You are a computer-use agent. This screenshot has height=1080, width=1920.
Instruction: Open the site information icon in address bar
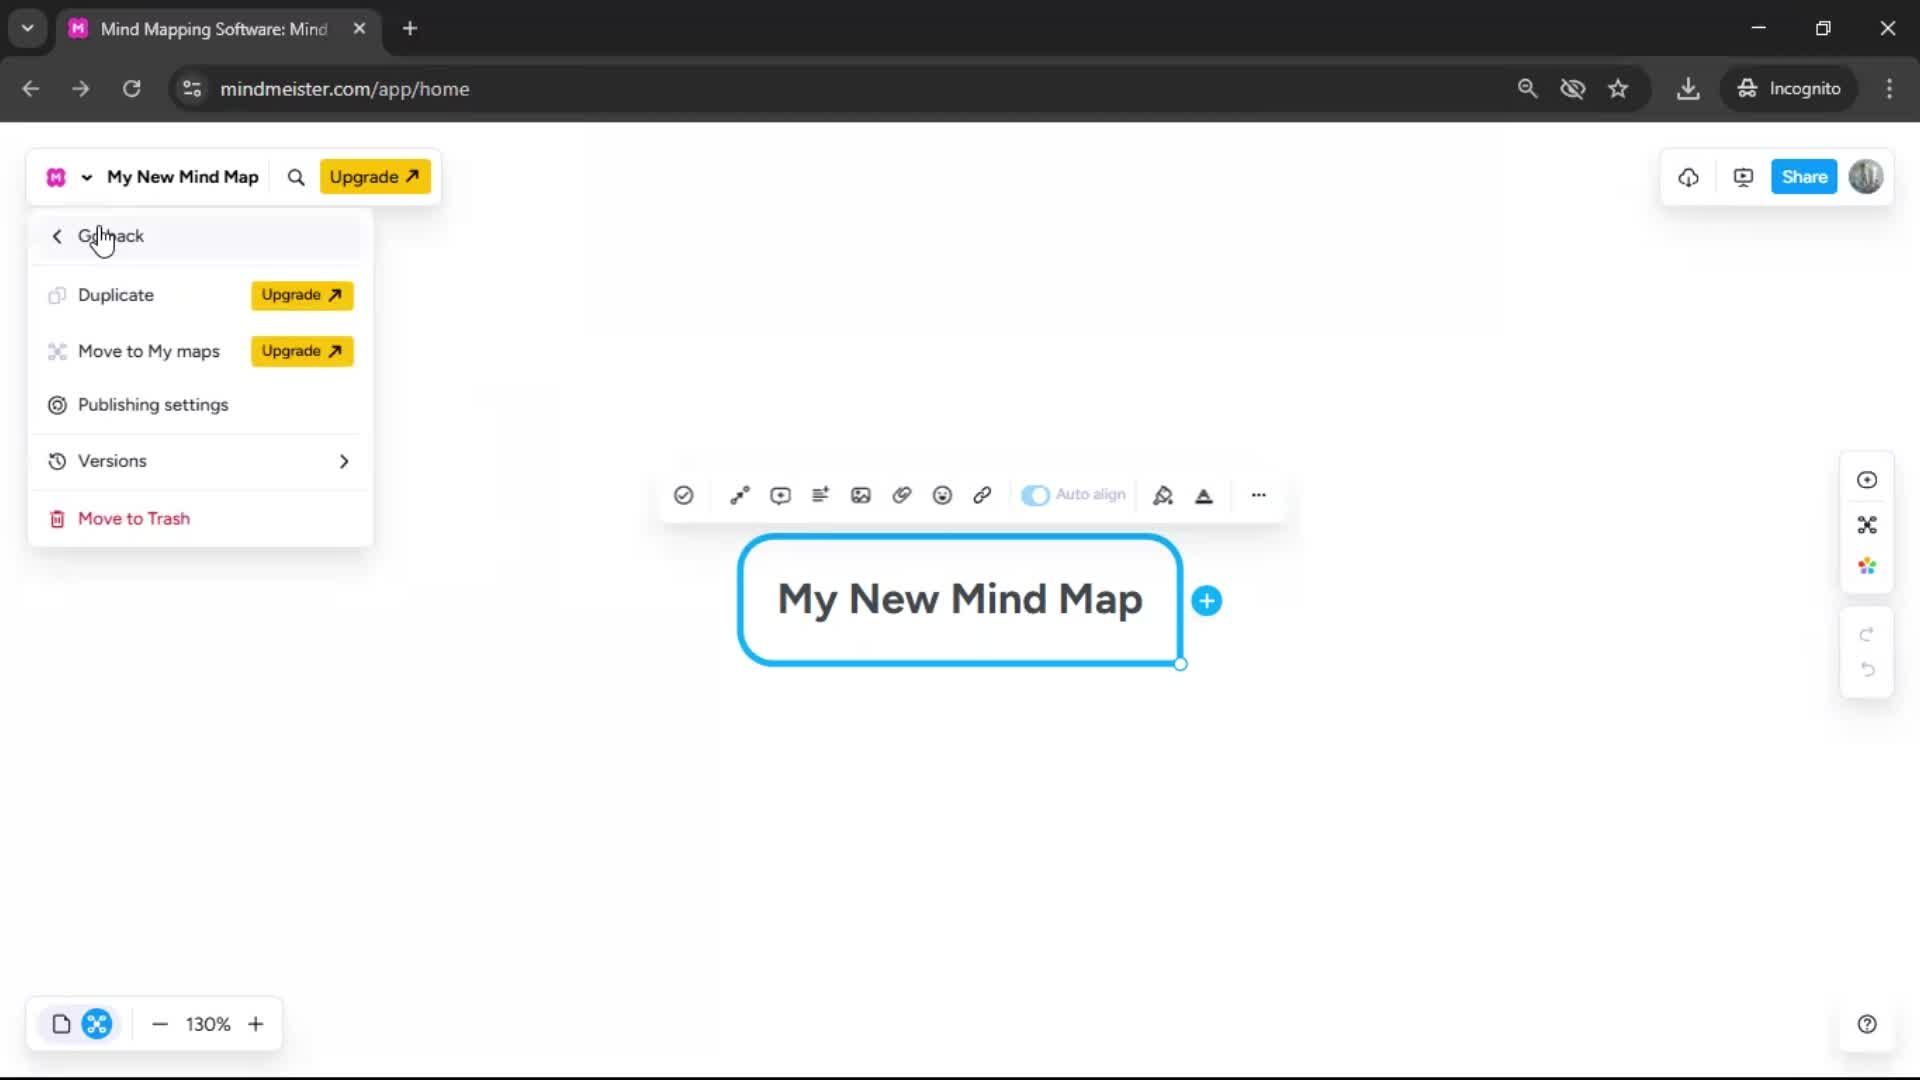pyautogui.click(x=192, y=89)
